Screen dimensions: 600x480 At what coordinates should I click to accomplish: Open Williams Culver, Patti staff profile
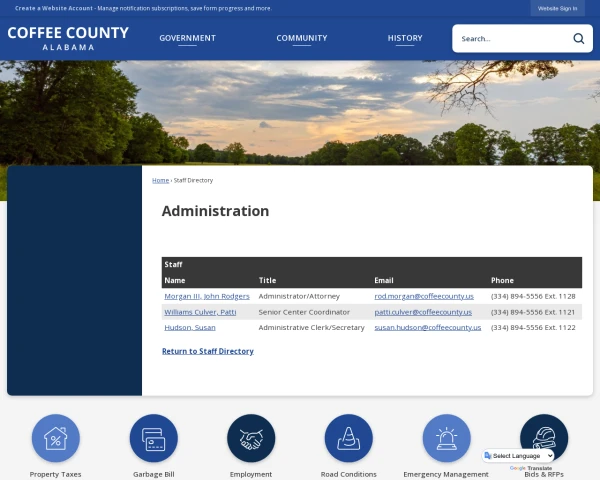[200, 312]
